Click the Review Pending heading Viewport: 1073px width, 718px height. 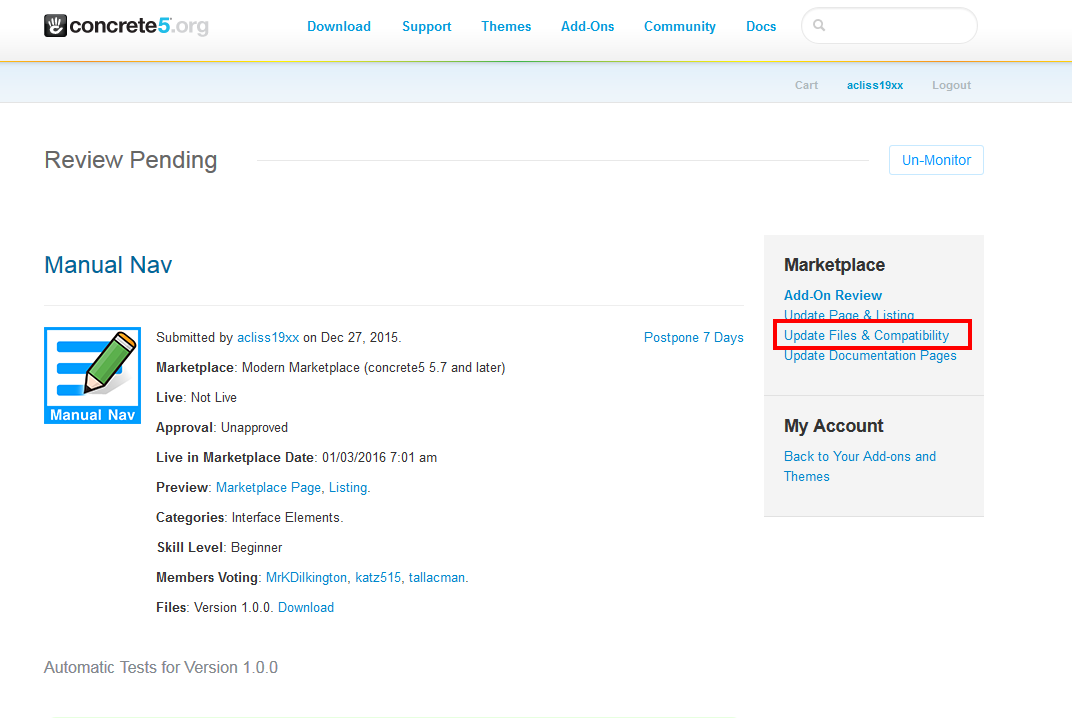point(131,160)
